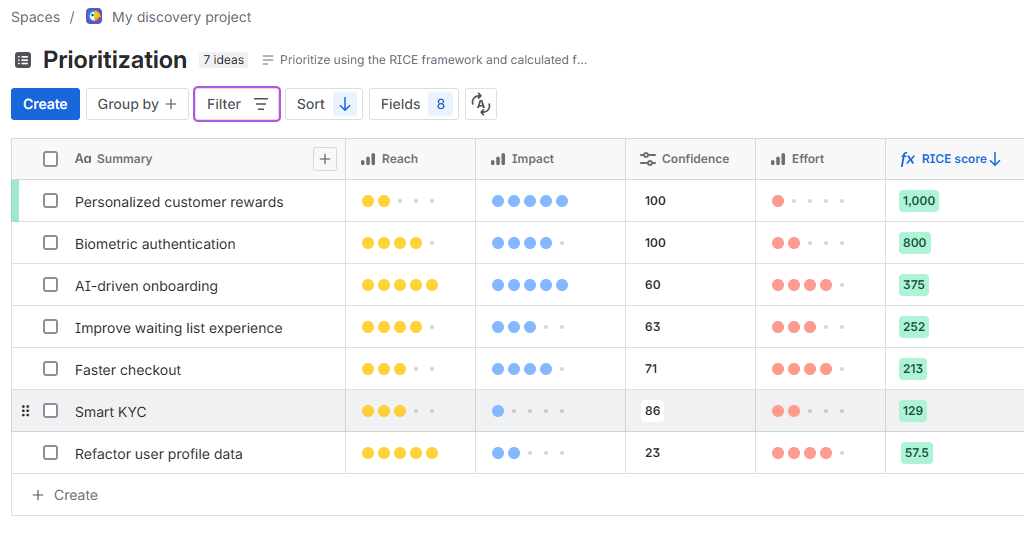Click the auto-save circular arrows icon
Image resolution: width=1024 pixels, height=536 pixels.
481,104
